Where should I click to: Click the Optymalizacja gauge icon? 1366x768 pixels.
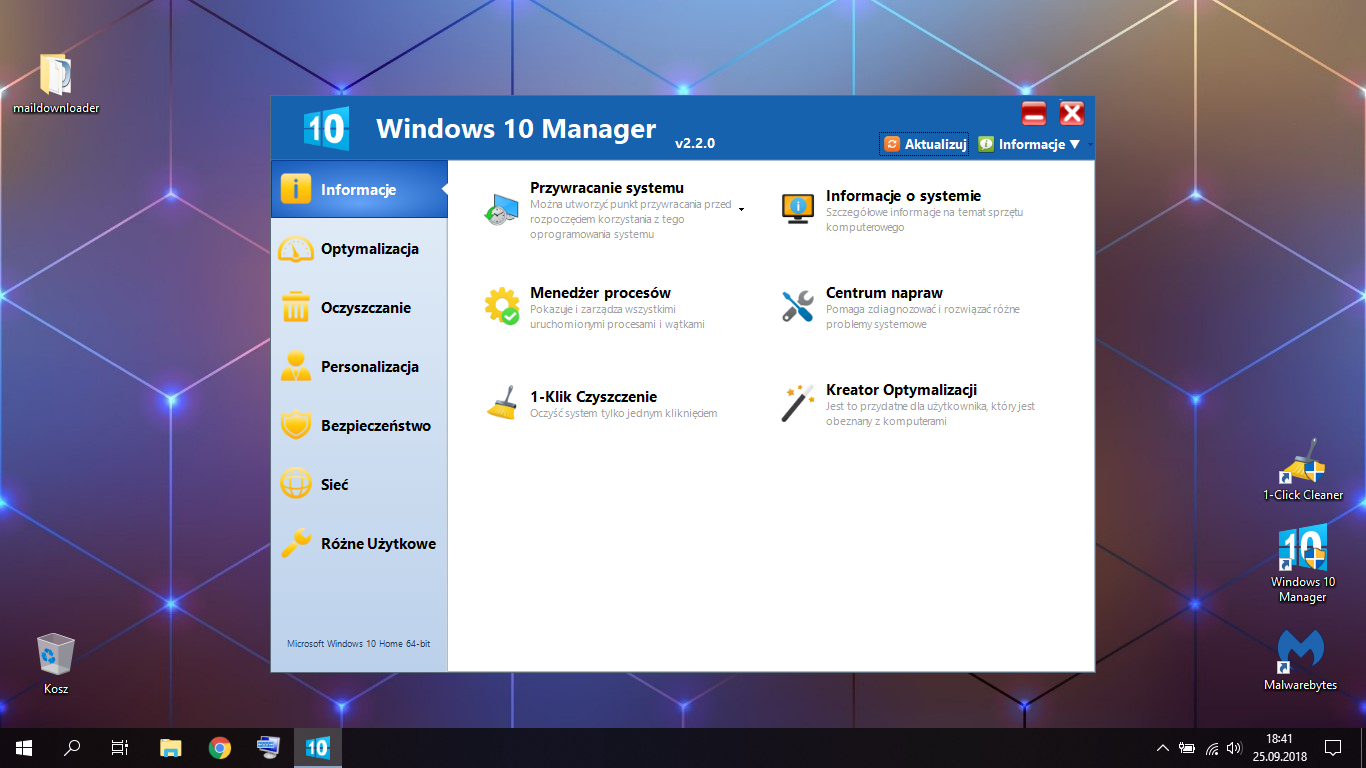(x=296, y=249)
